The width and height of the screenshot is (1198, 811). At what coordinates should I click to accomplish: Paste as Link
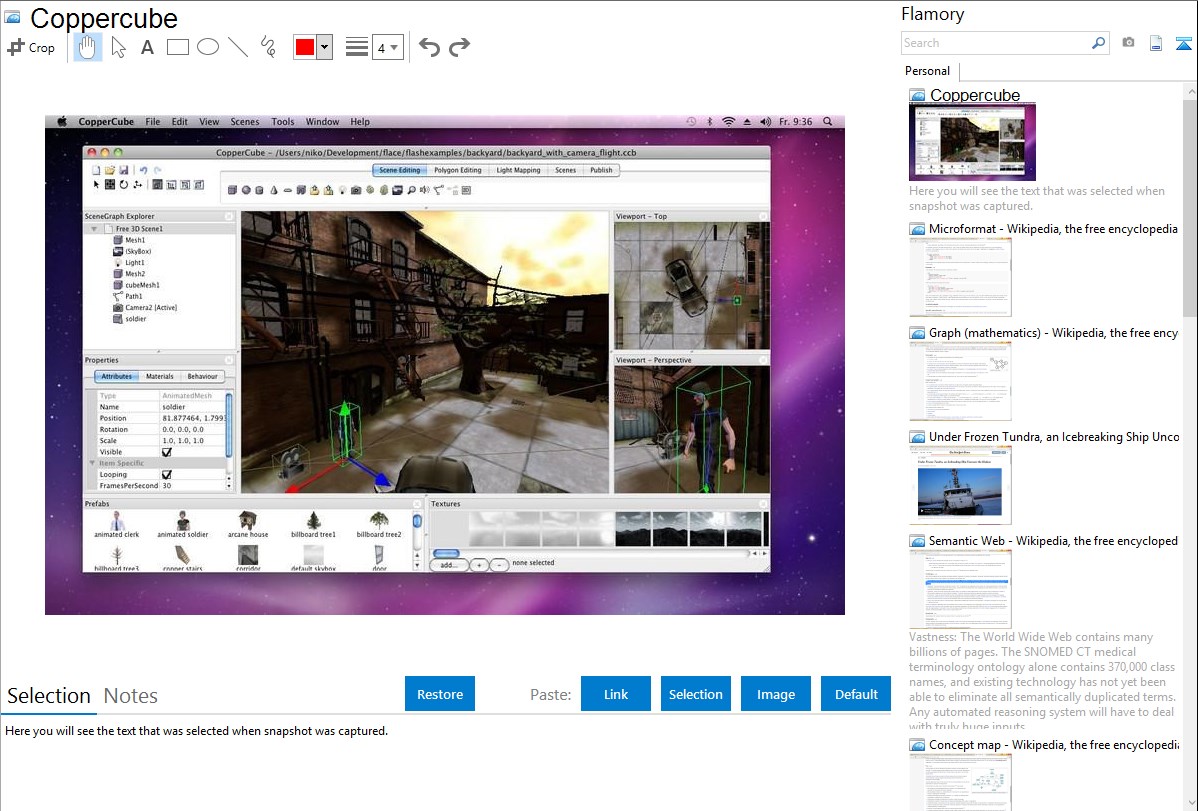616,694
